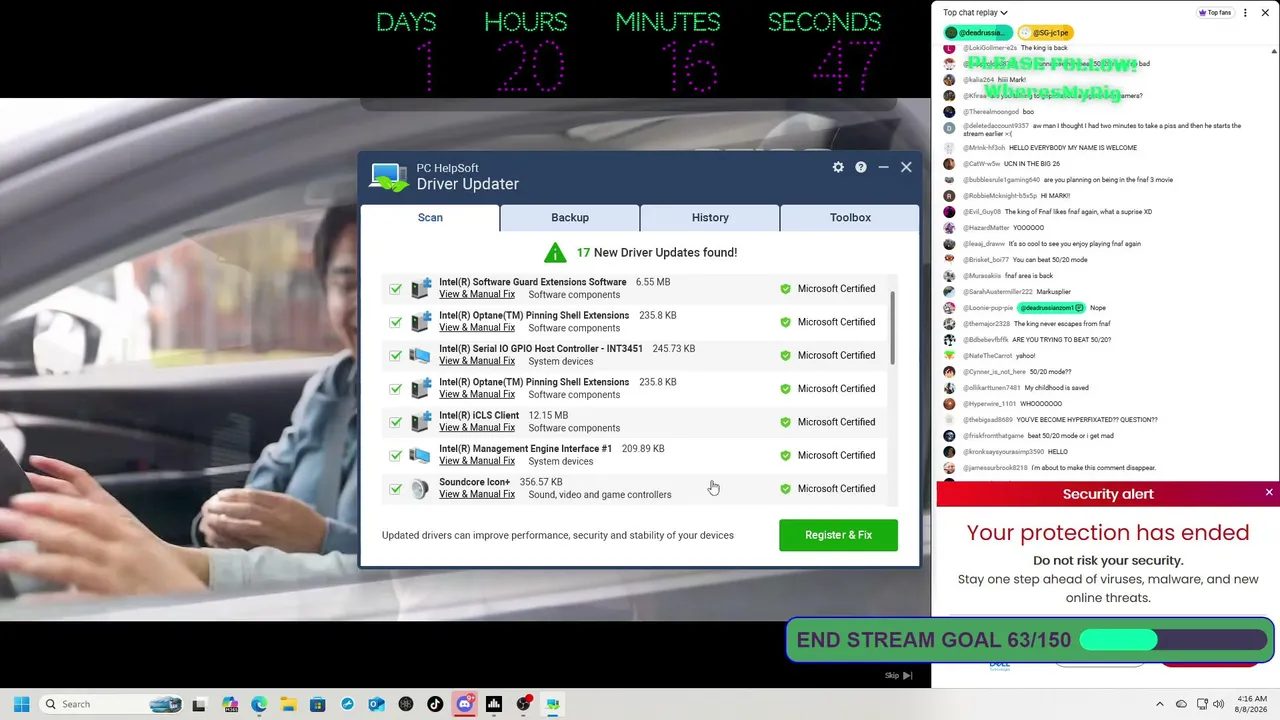Open Windows Start menu
1280x720 pixels.
21,704
